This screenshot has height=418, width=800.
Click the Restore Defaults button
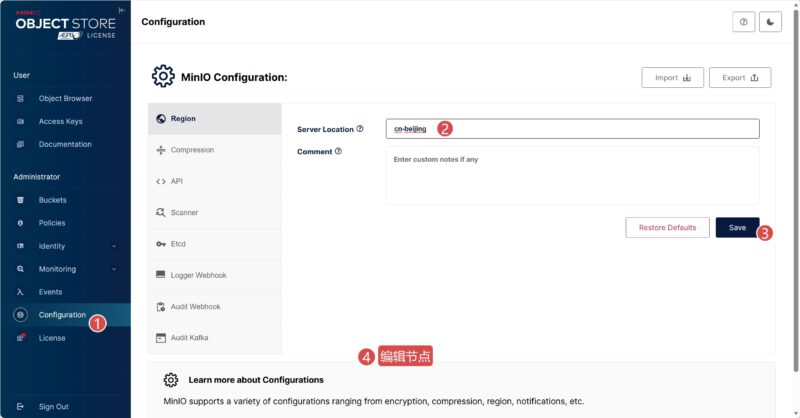click(x=667, y=228)
